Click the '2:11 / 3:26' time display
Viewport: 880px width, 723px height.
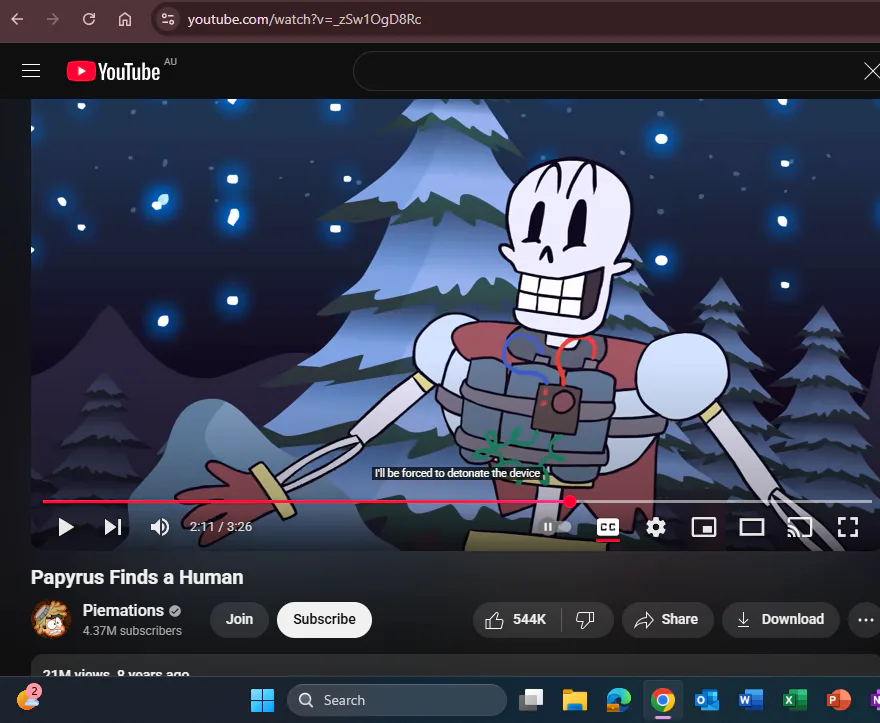pyautogui.click(x=221, y=527)
